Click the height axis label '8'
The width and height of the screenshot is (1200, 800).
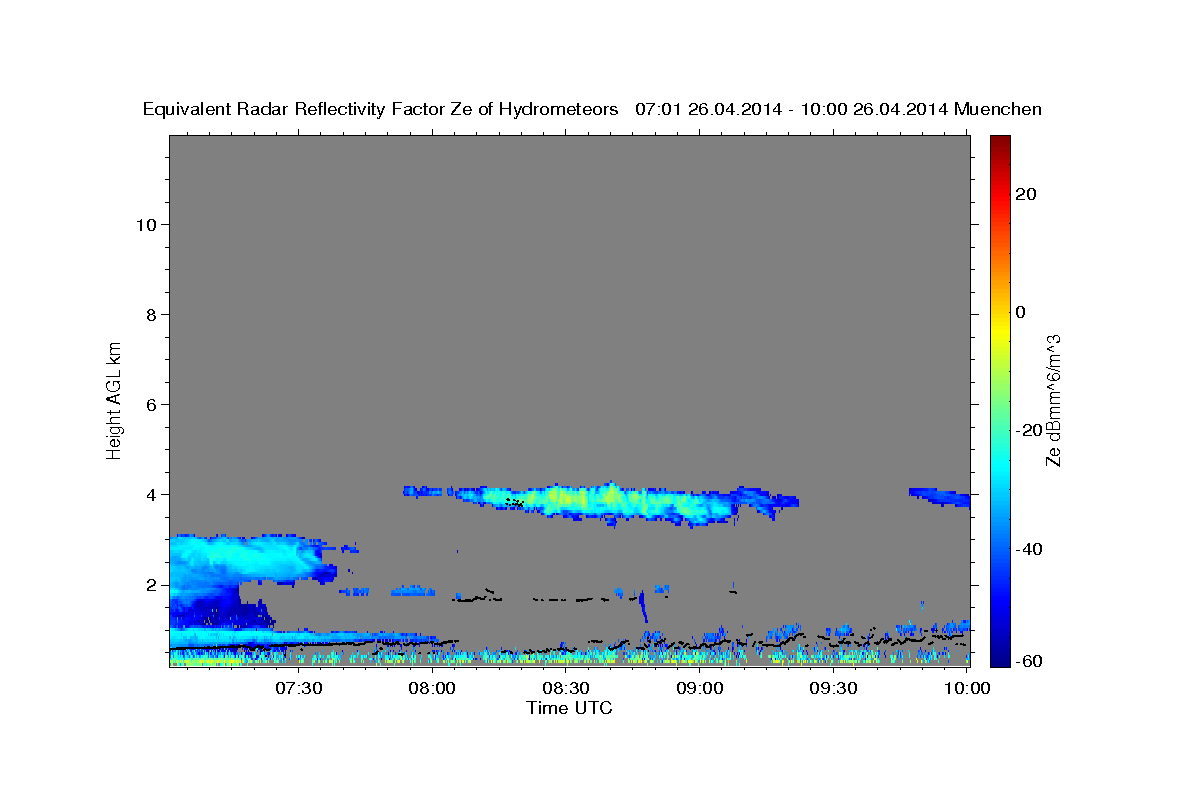[150, 314]
